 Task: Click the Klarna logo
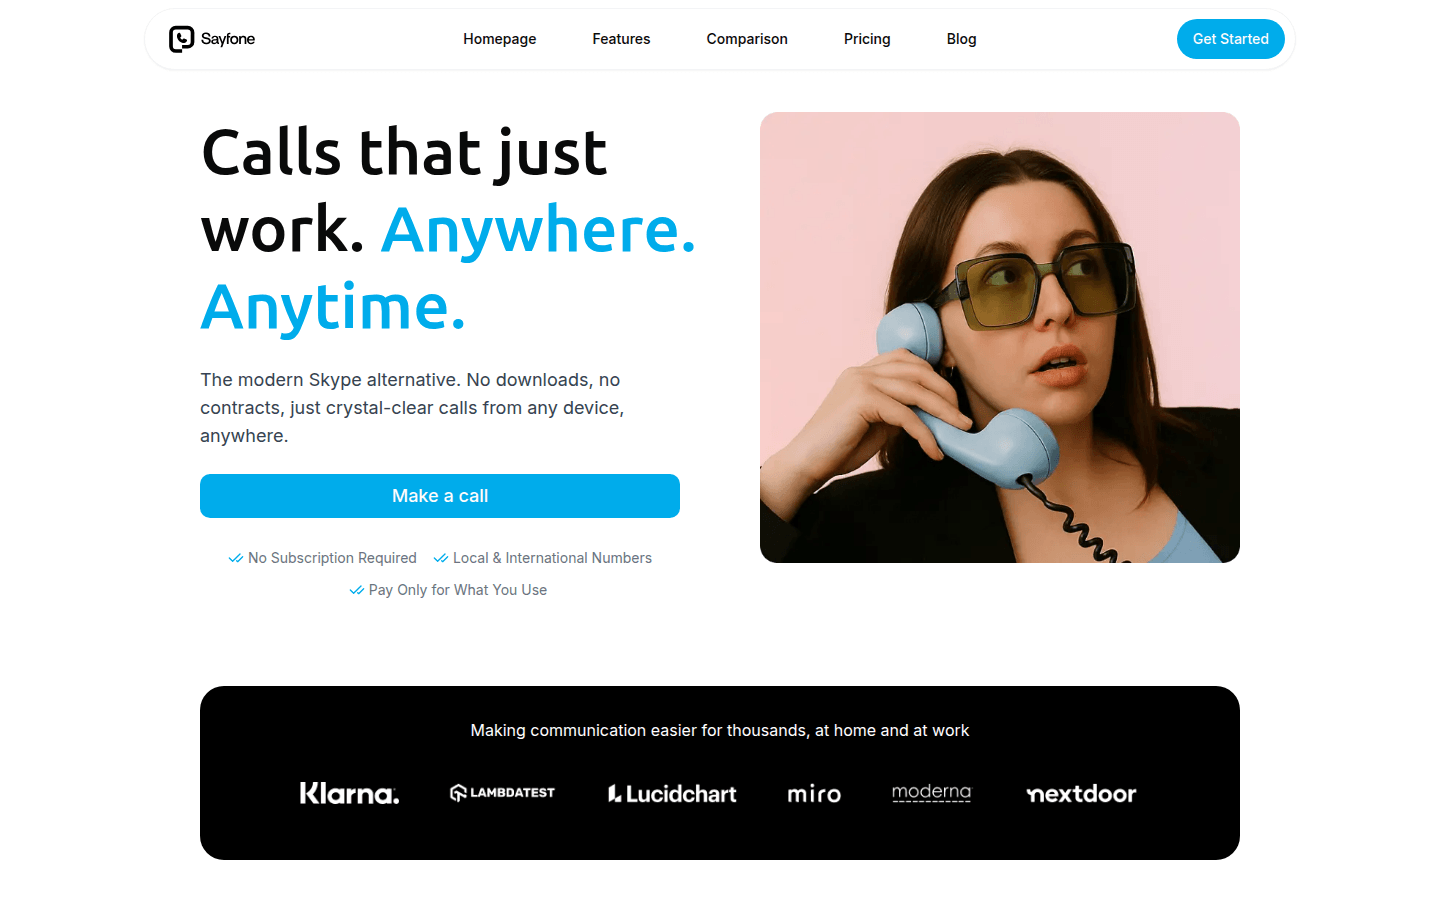[x=349, y=793]
